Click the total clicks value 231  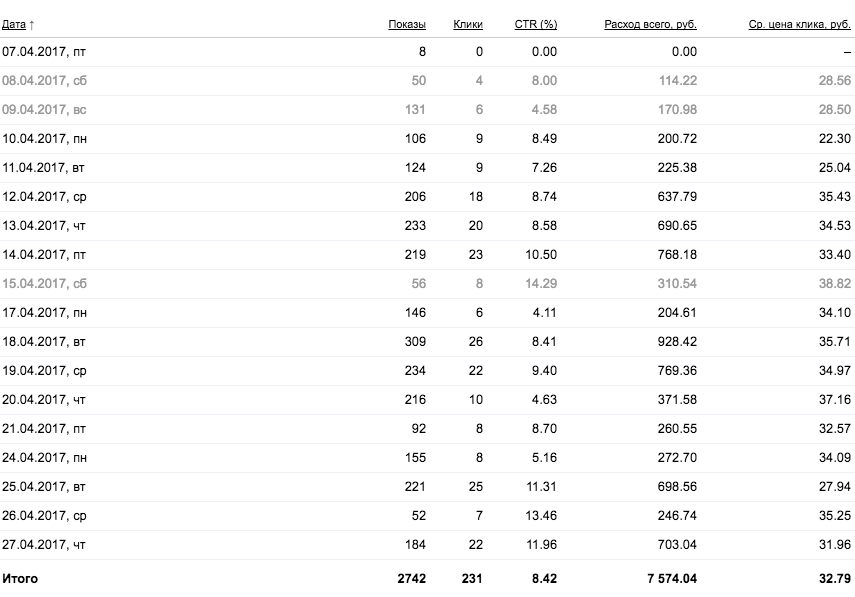pyautogui.click(x=472, y=578)
